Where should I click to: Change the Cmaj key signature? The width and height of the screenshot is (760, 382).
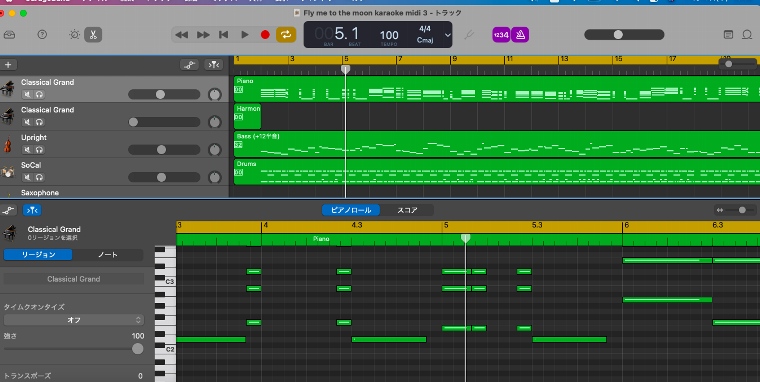tap(425, 40)
